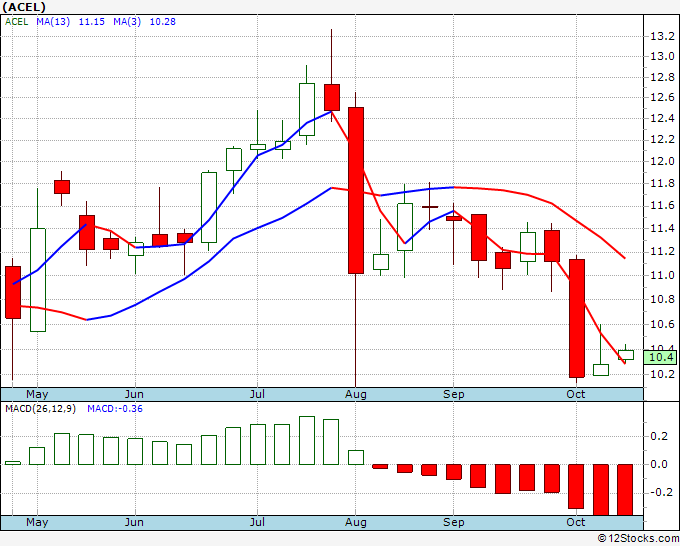
Task: Select the 10.8 price axis label
Action: [x=662, y=299]
